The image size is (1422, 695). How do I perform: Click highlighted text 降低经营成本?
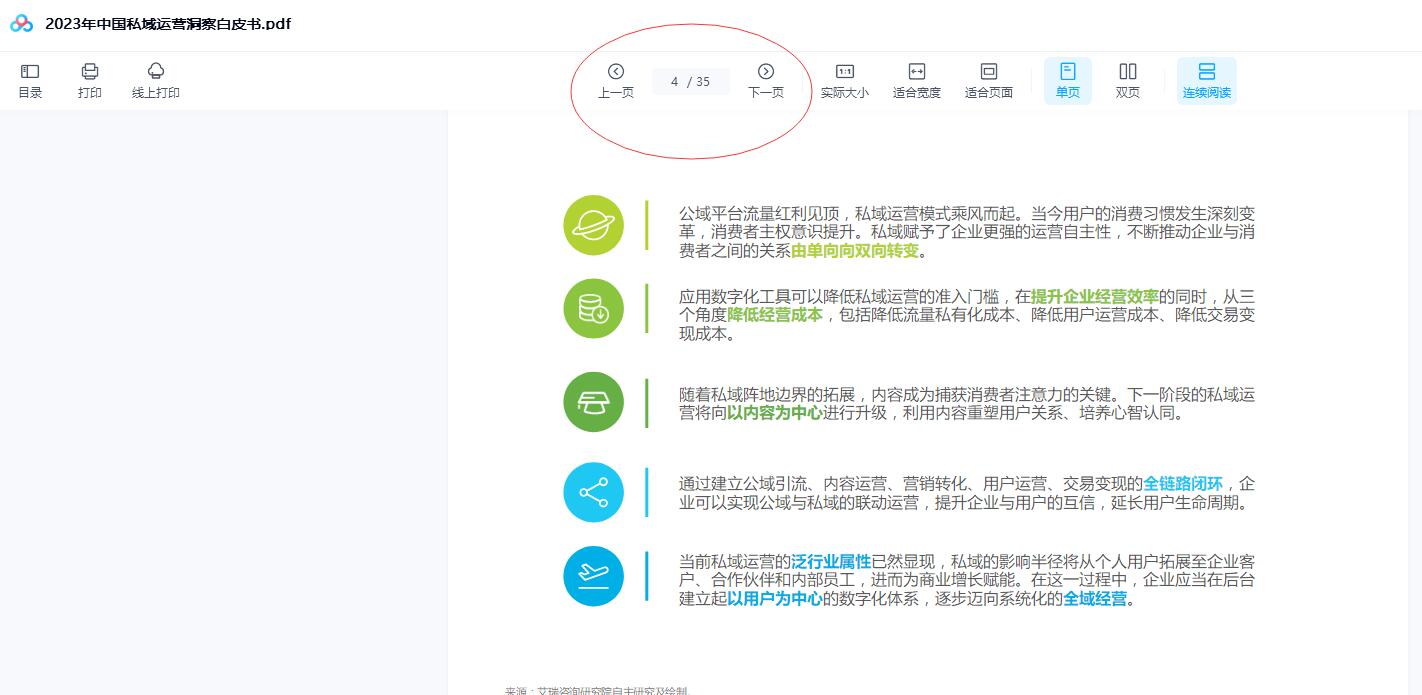pyautogui.click(x=775, y=315)
